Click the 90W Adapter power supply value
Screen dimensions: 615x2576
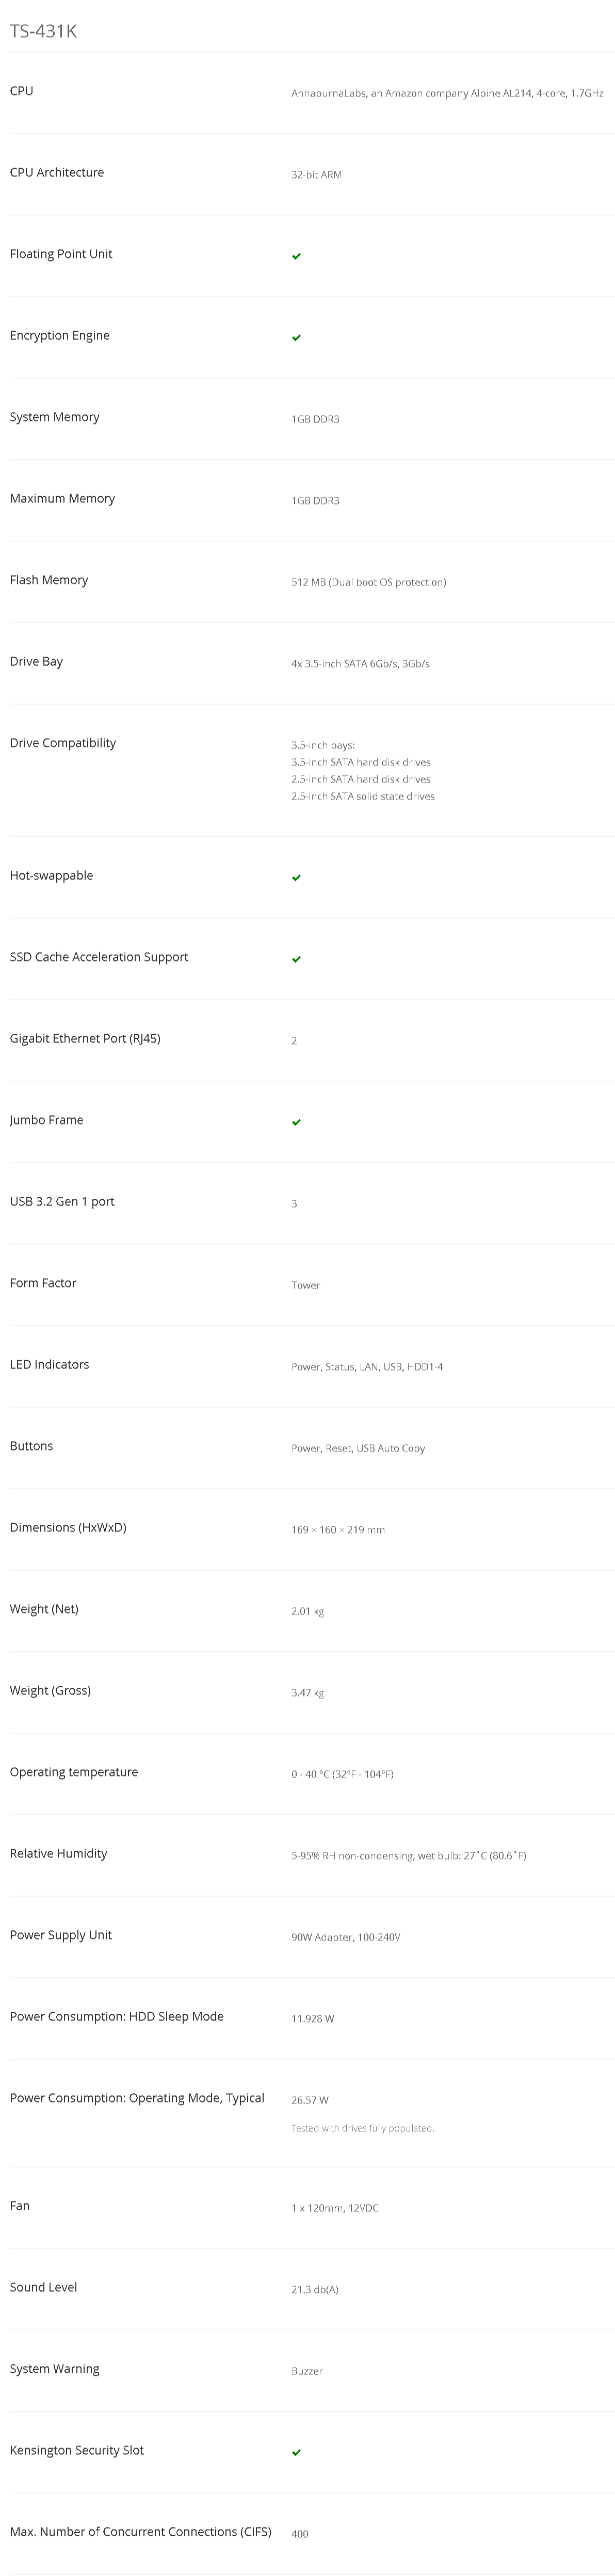tap(345, 1937)
